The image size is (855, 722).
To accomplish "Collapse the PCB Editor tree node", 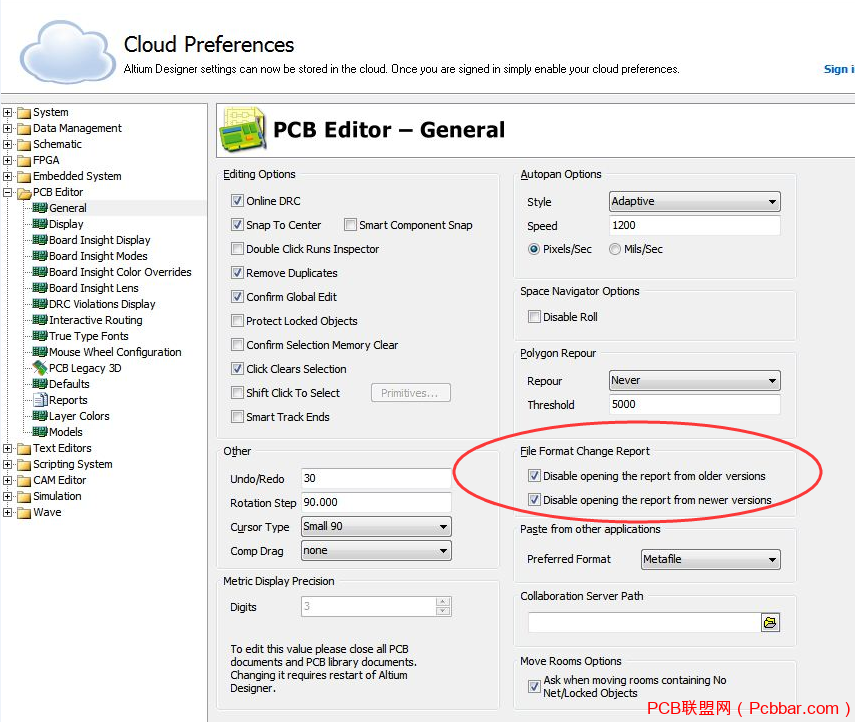I will 7,192.
